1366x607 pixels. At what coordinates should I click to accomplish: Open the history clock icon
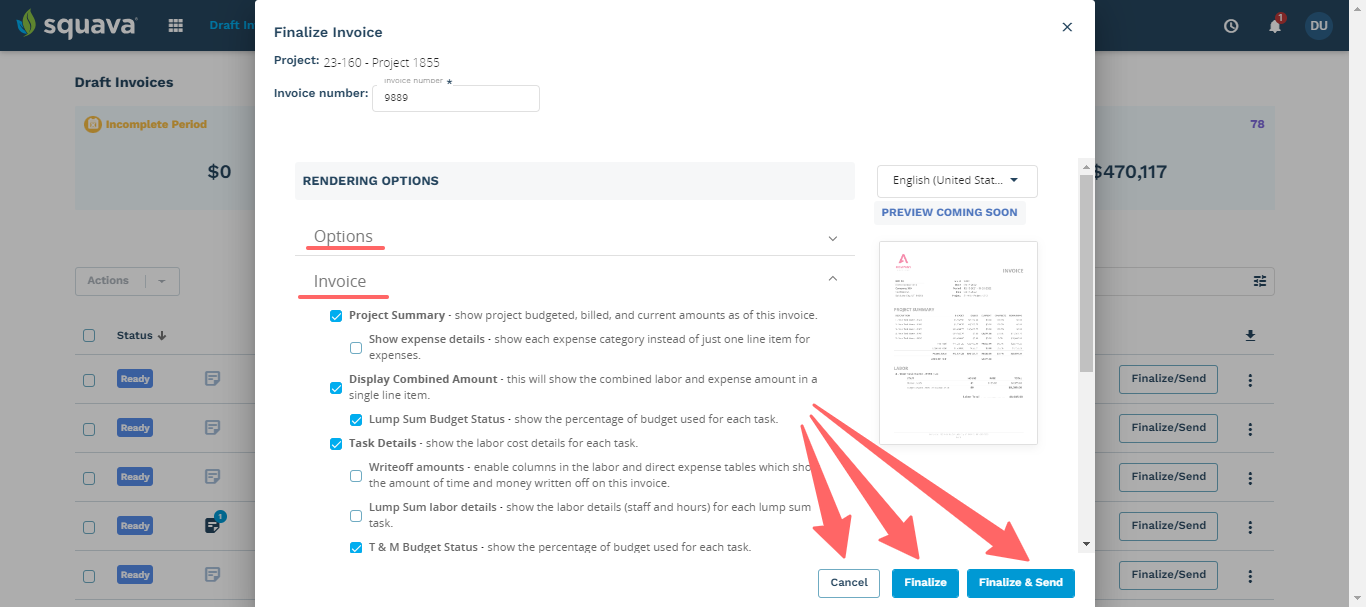click(x=1230, y=25)
